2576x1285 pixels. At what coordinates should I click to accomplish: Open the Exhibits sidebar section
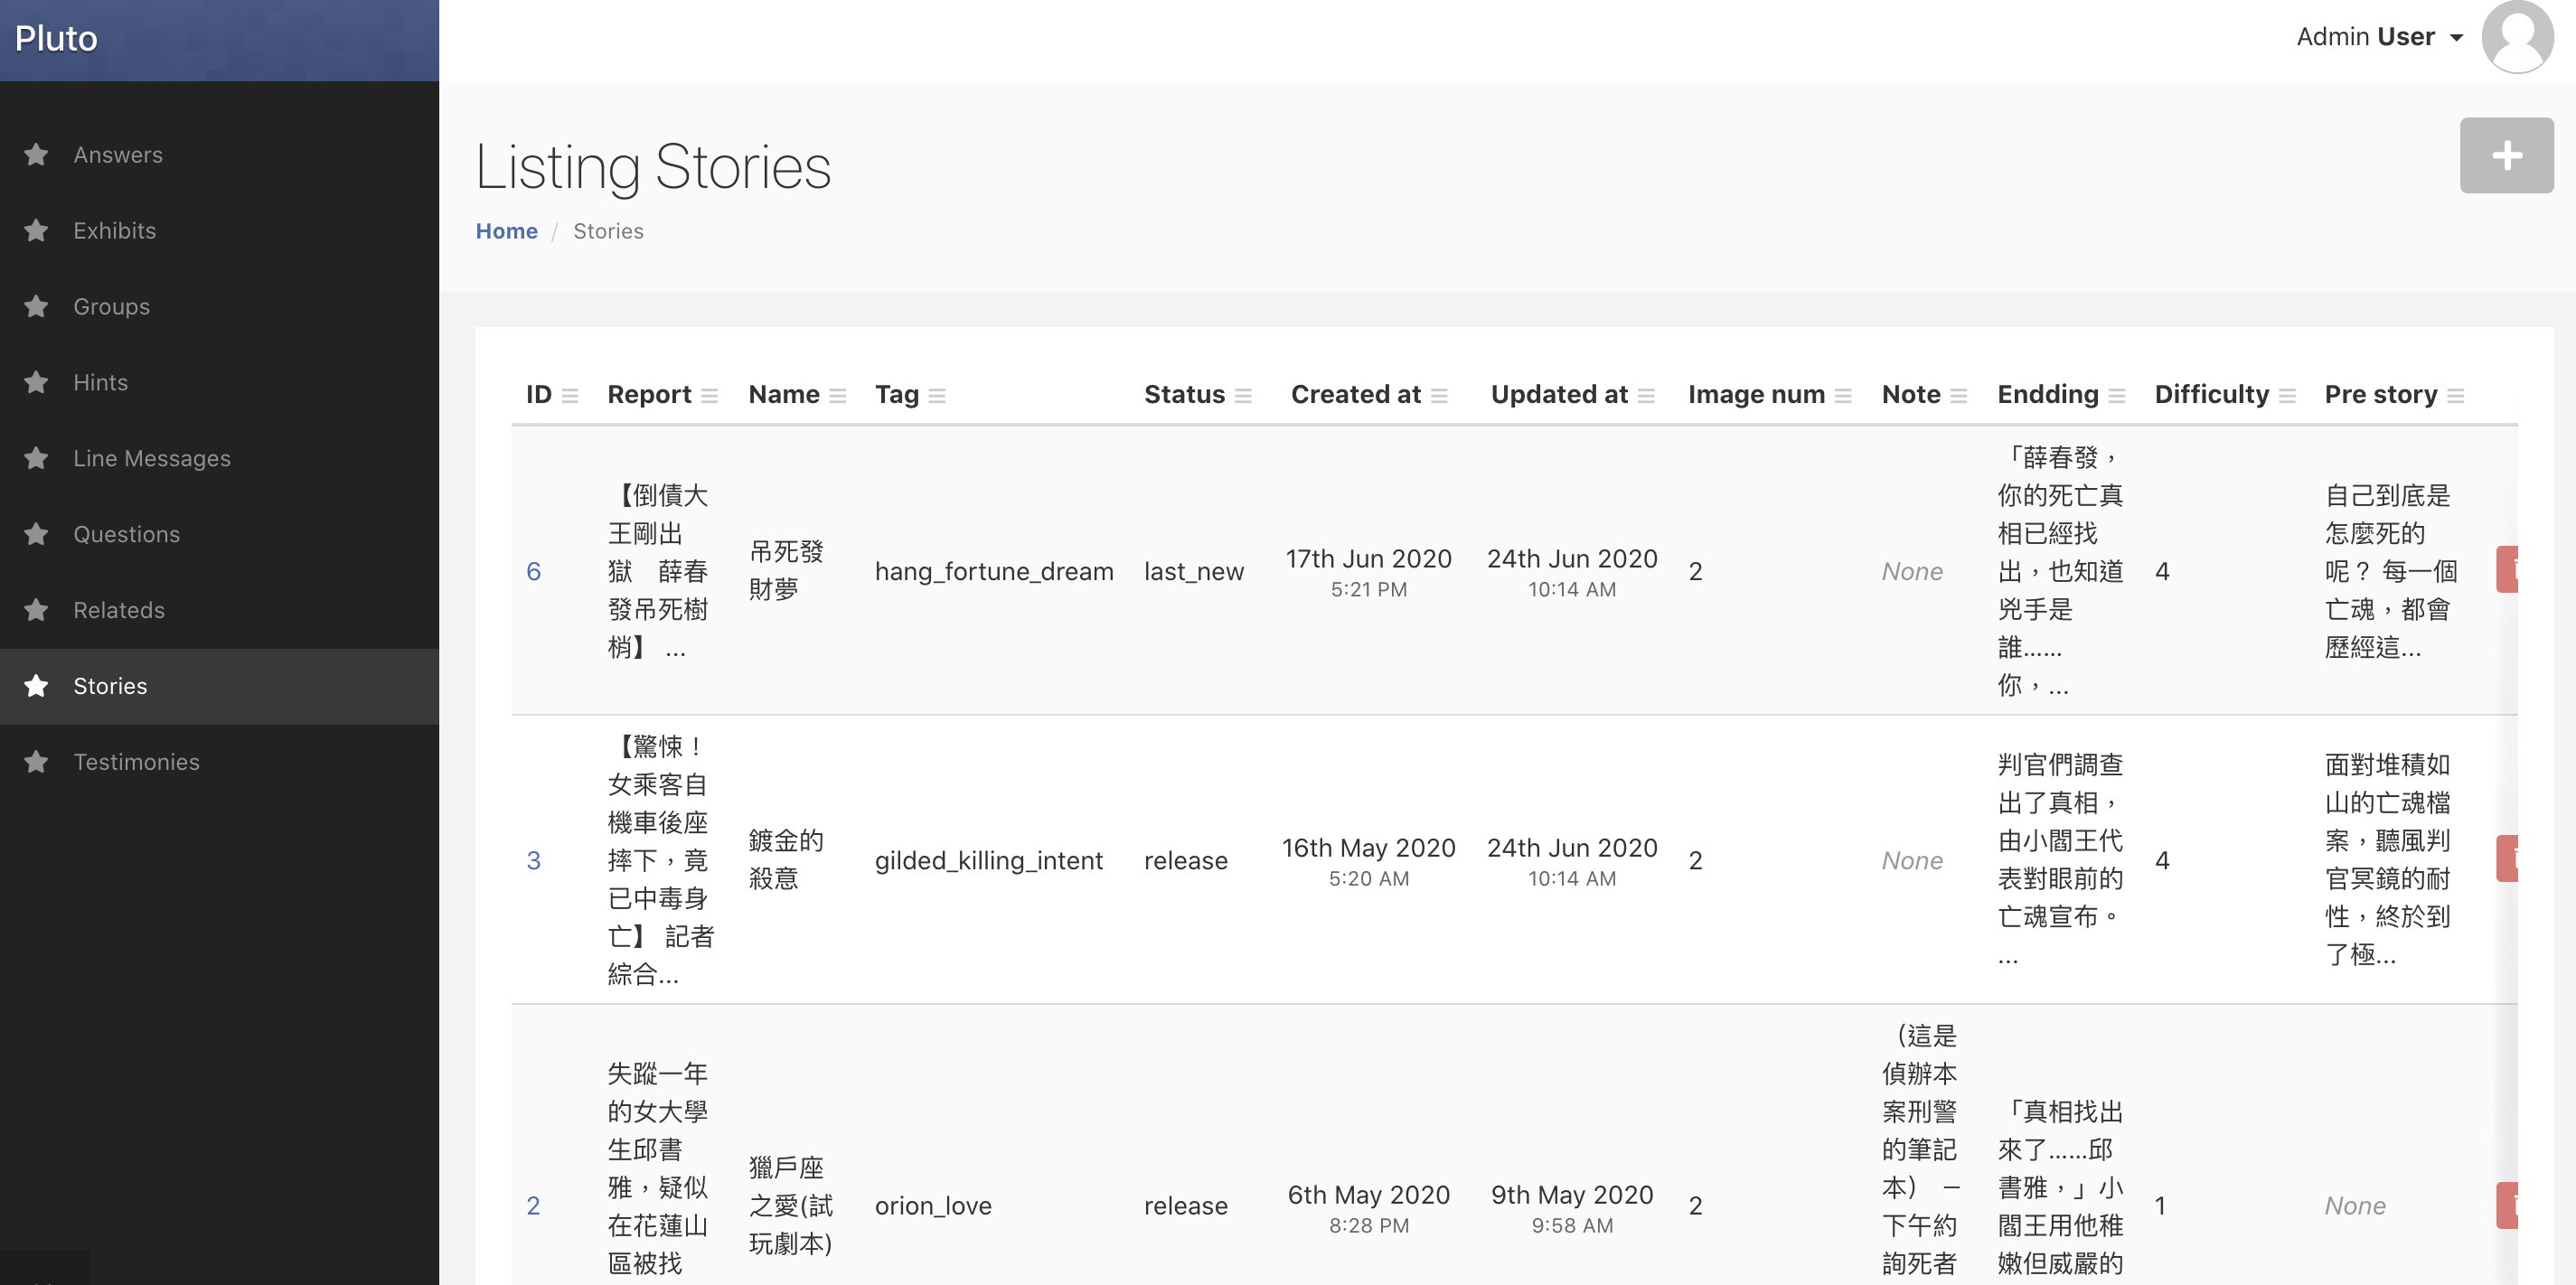219,231
